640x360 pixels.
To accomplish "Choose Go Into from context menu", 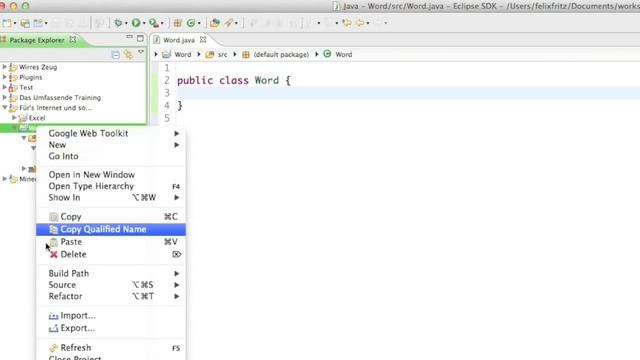I will pyautogui.click(x=111, y=156).
